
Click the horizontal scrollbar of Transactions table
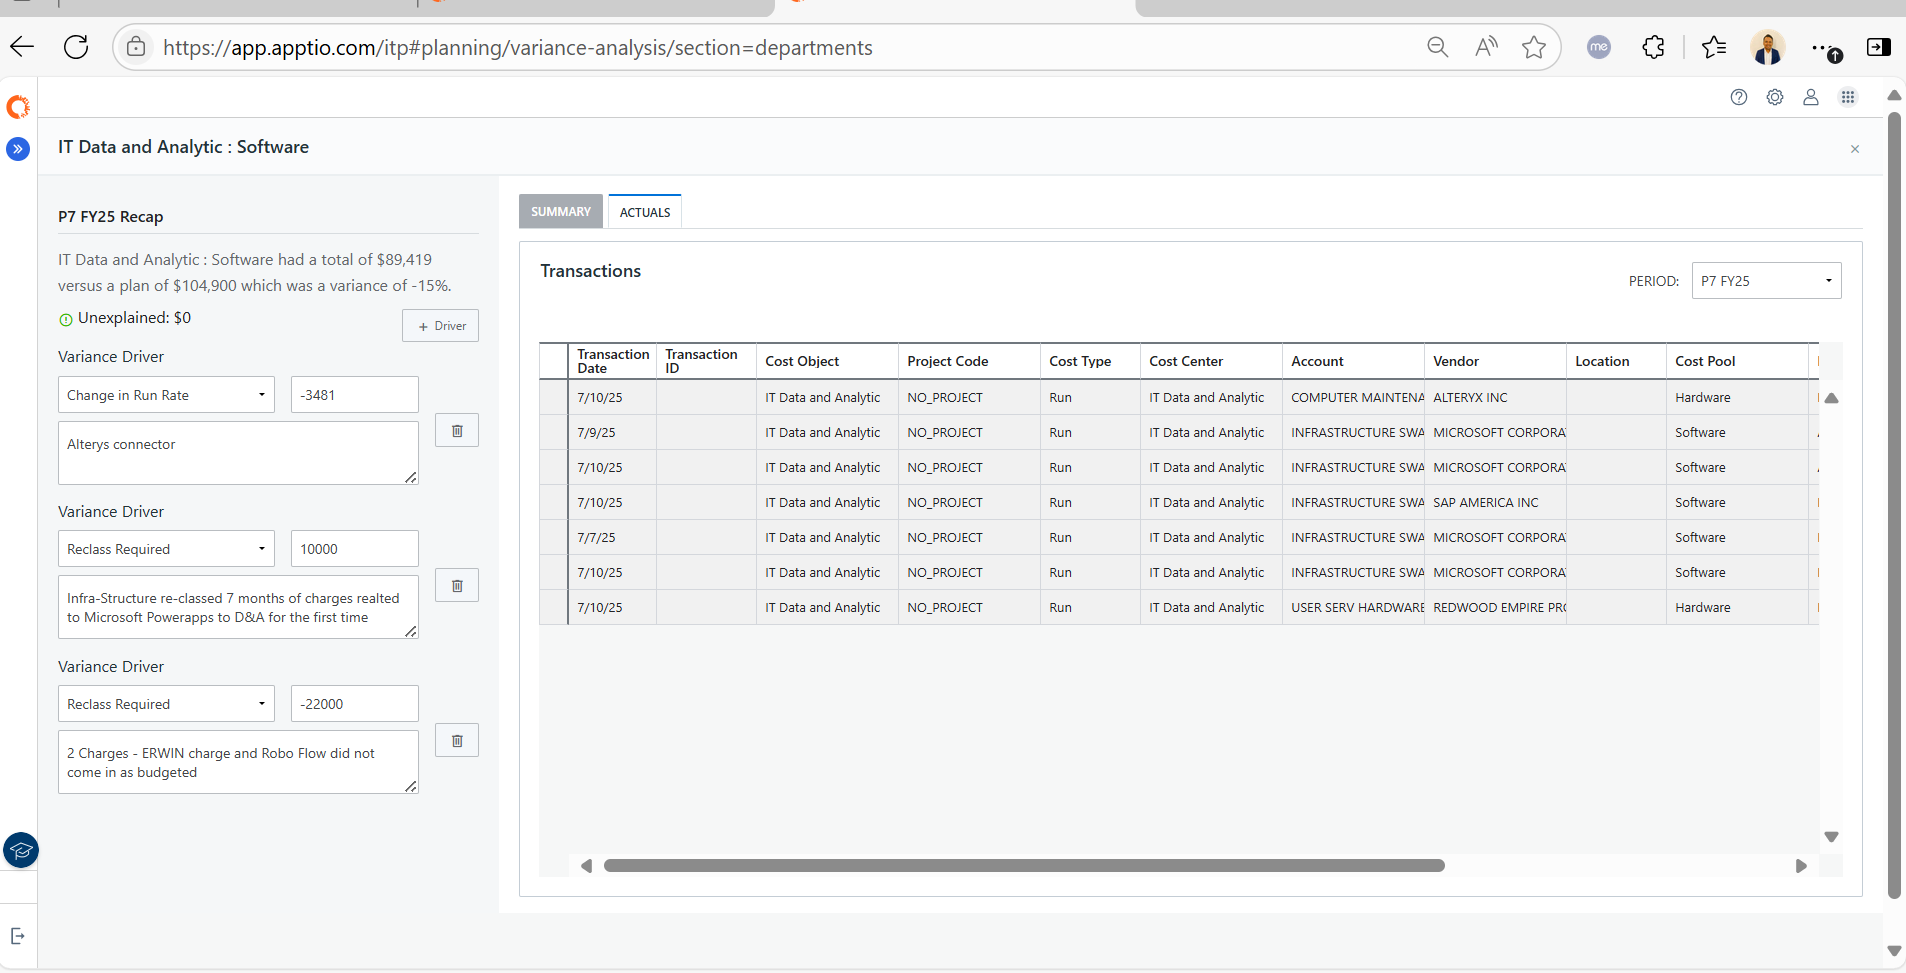[1024, 866]
